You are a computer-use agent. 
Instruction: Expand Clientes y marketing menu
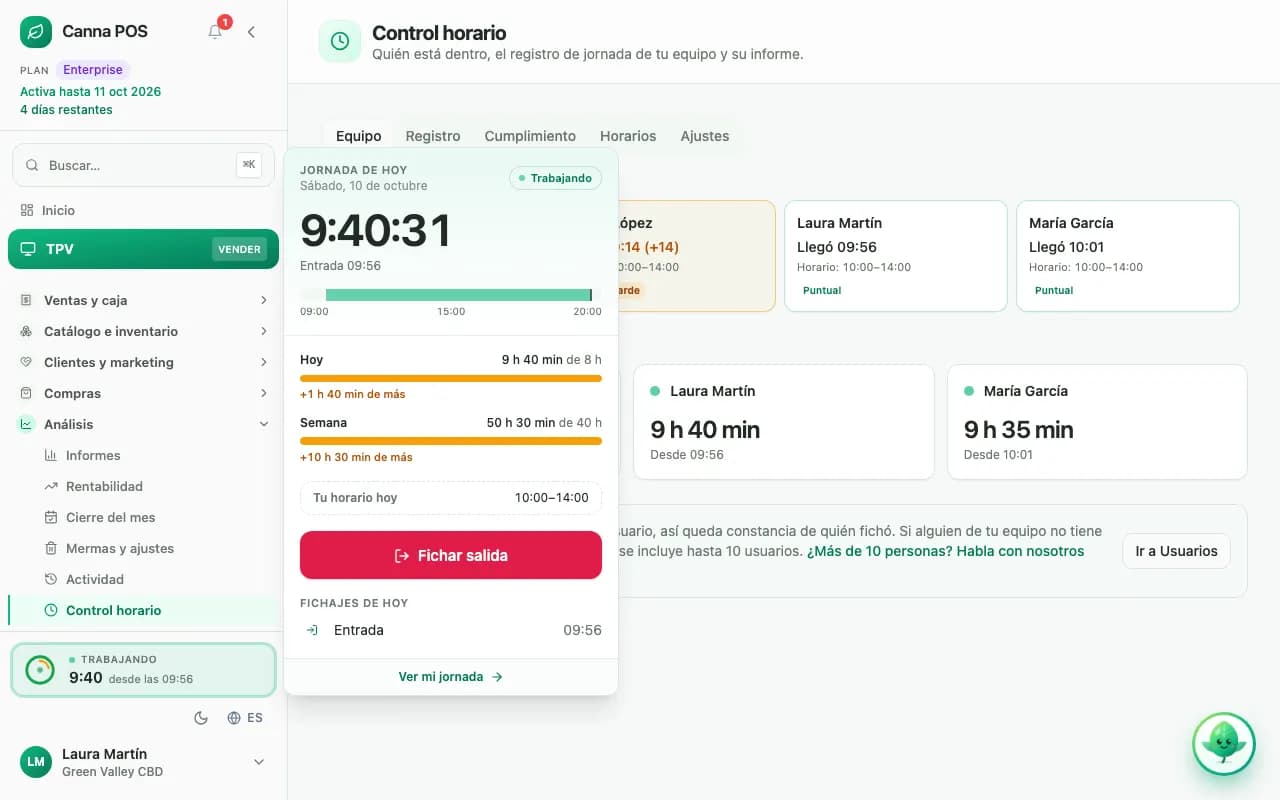pyautogui.click(x=143, y=362)
